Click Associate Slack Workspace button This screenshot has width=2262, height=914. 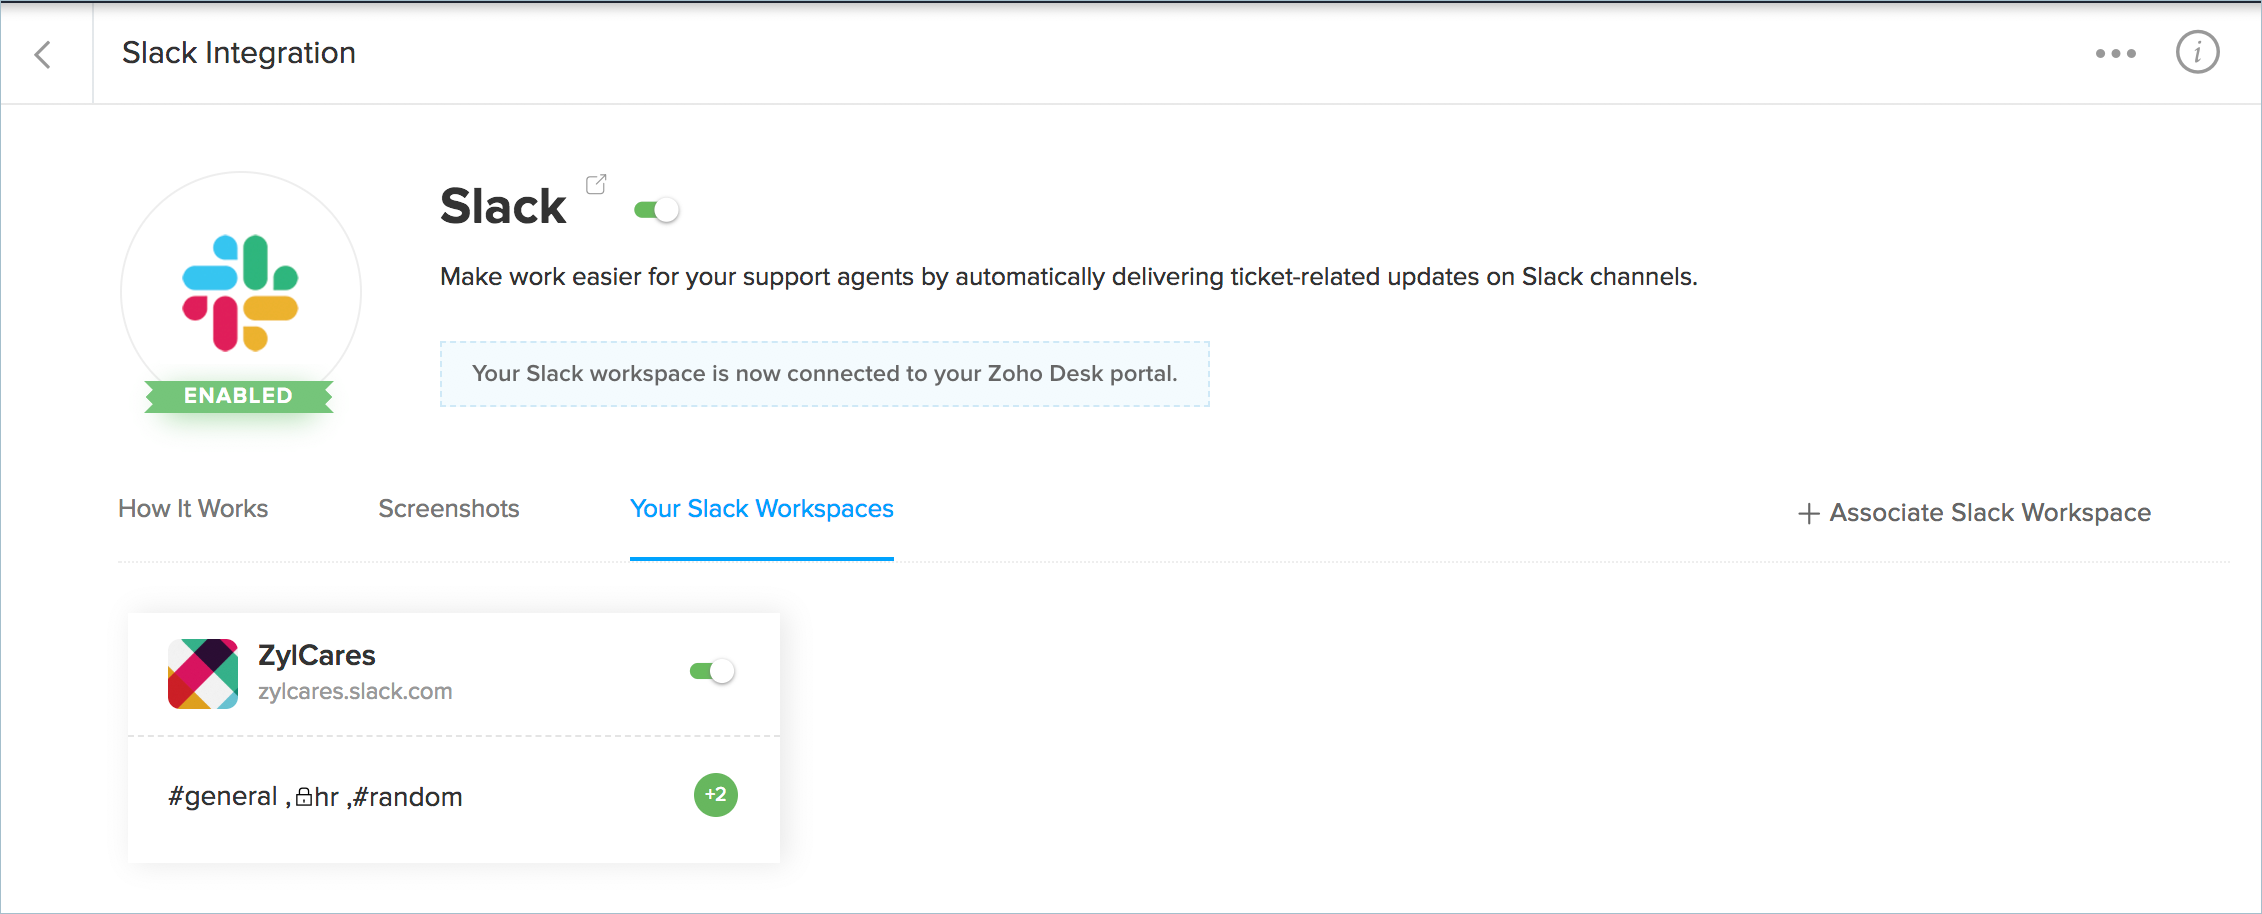1989,513
